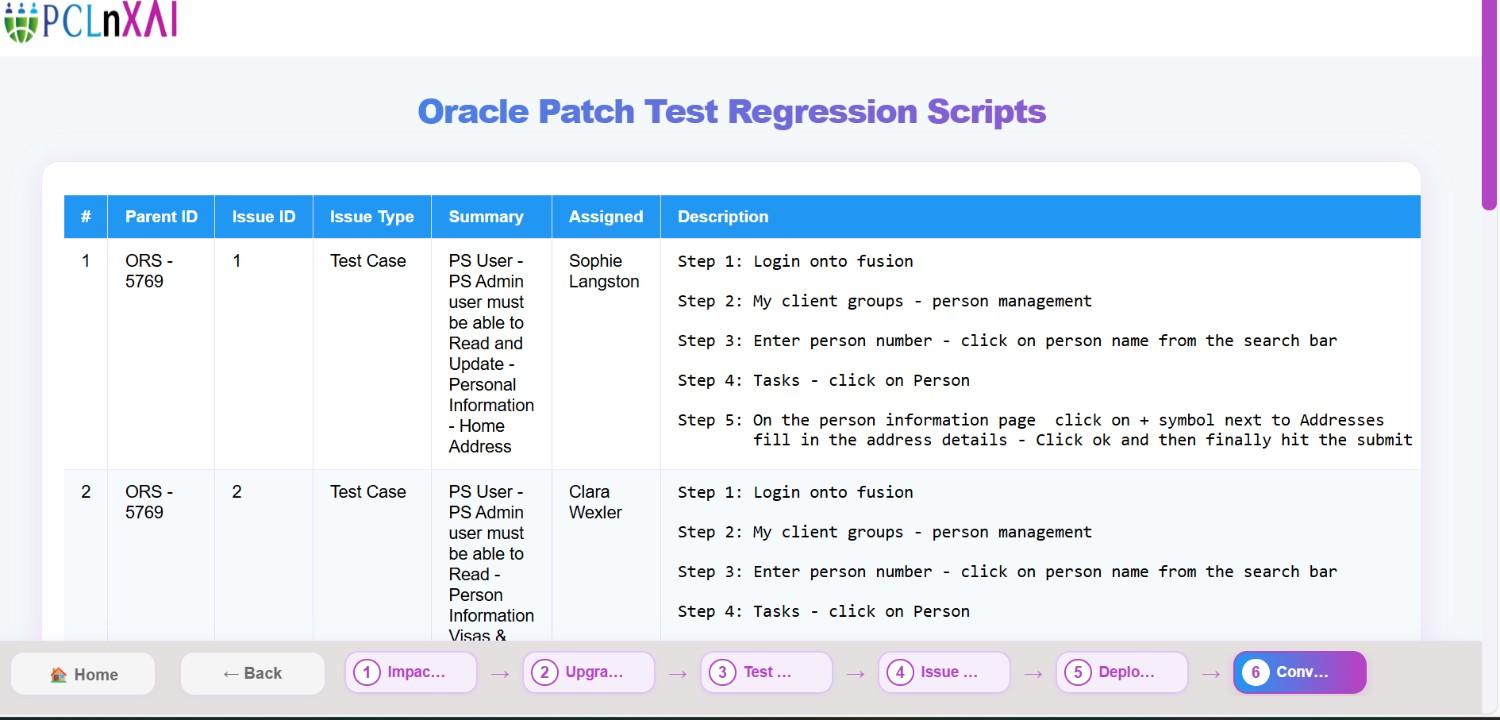Viewport: 1500px width, 720px height.
Task: Click the "Parent ID" column header
Action: pos(161,217)
